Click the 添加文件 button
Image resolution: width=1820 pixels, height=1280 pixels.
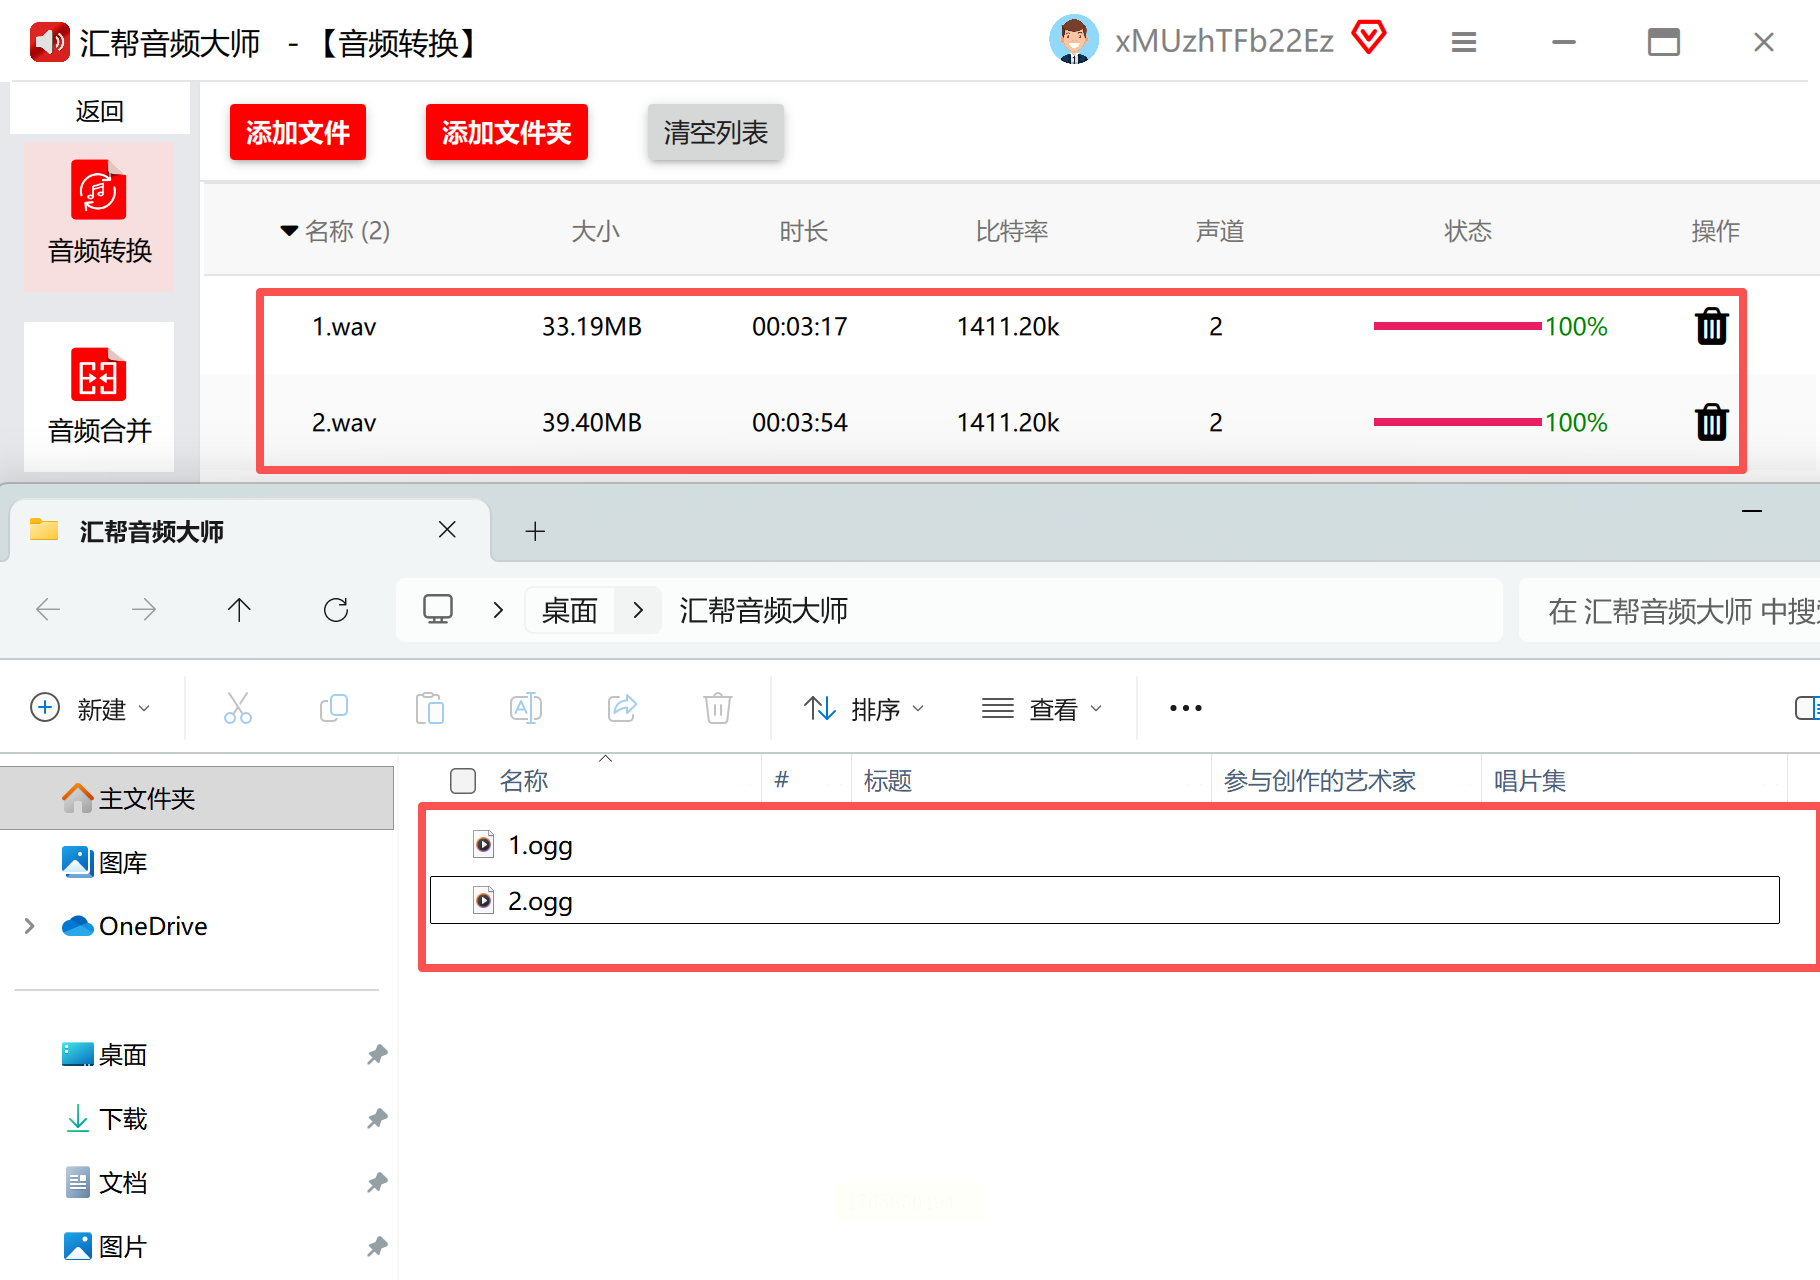click(298, 132)
